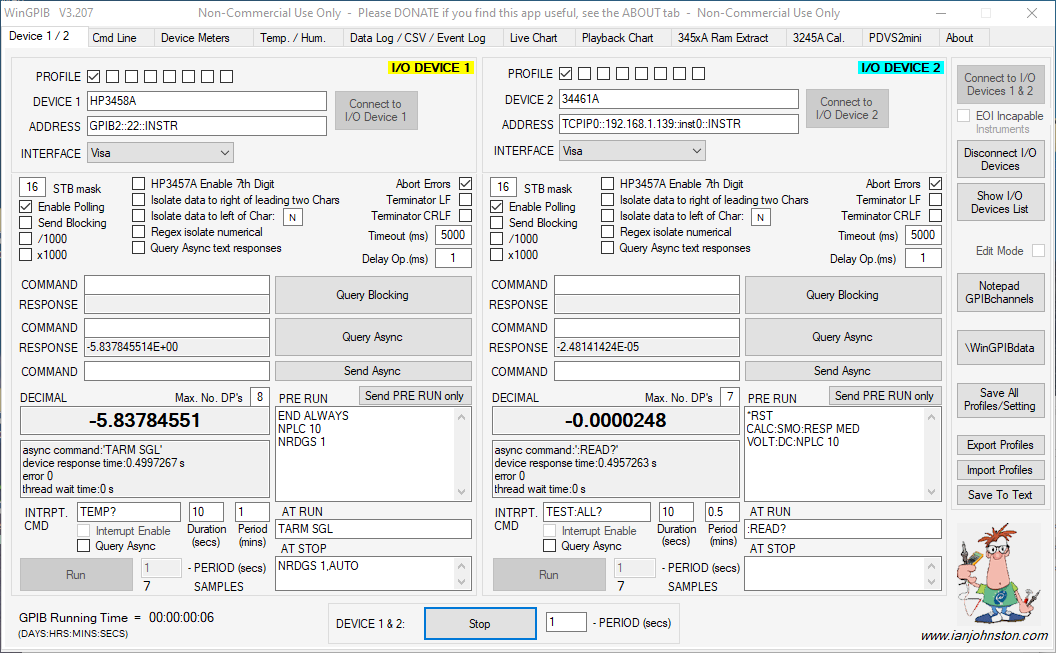Click the cartoon technician mascot image
Image resolution: width=1056 pixels, height=653 pixels.
tap(1000, 575)
